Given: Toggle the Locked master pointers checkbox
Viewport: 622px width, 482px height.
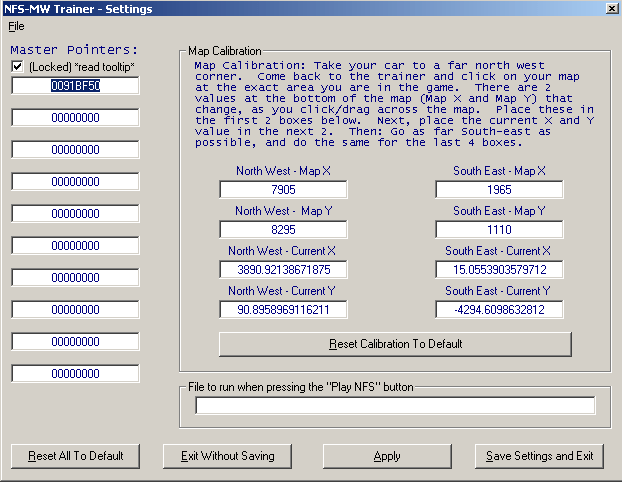Looking at the screenshot, I should click(x=17, y=66).
